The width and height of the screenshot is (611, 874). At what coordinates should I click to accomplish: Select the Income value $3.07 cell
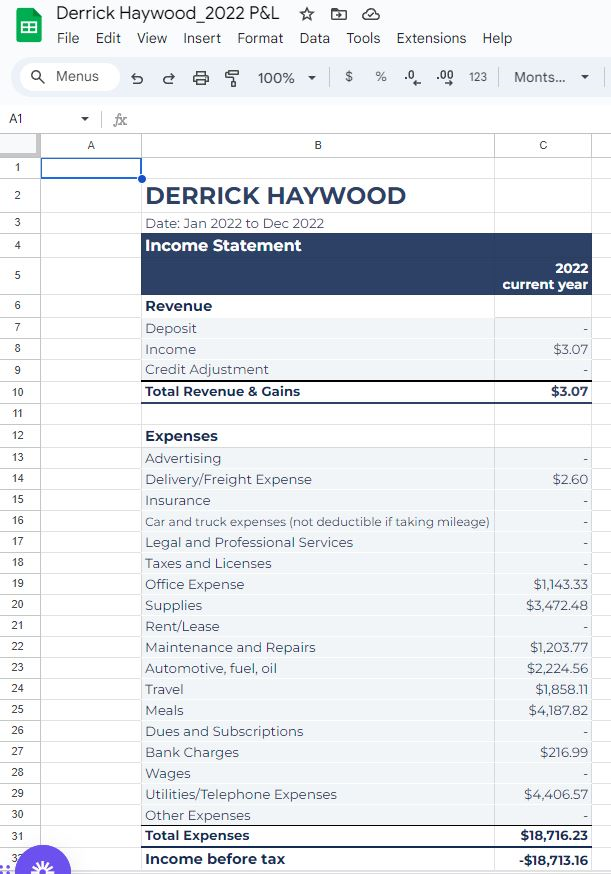tap(543, 349)
